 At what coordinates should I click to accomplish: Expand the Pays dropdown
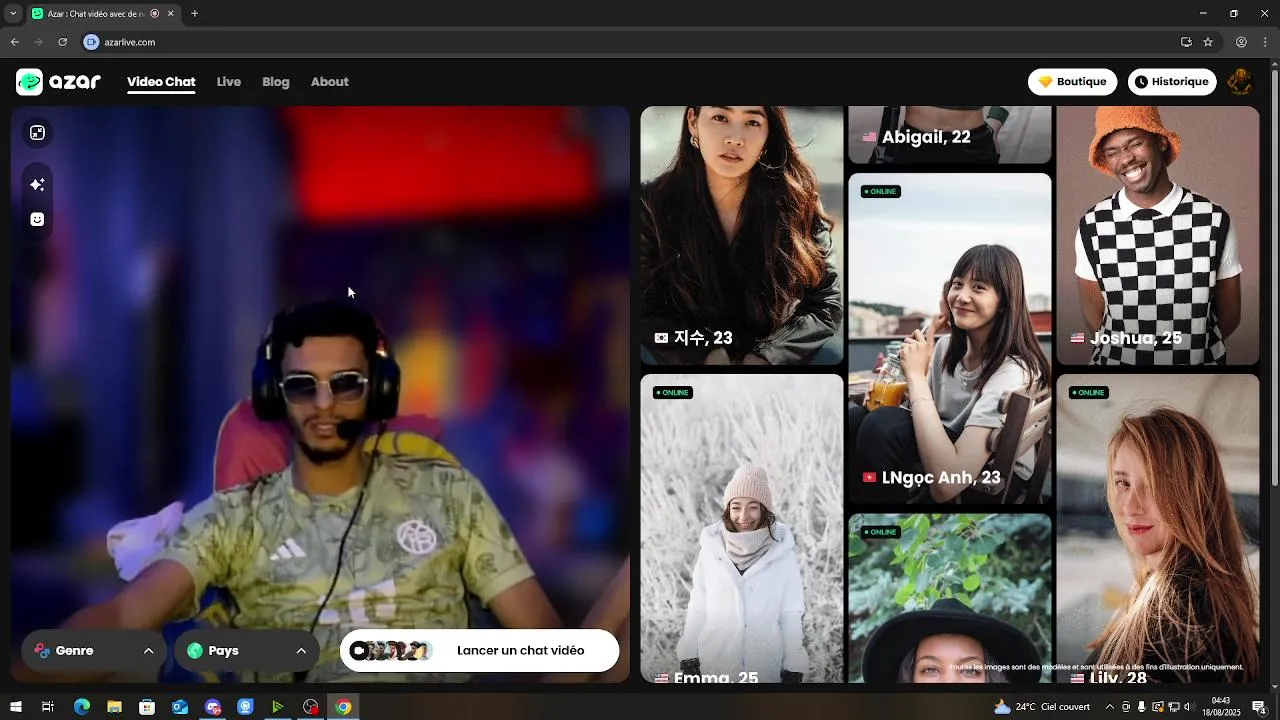pos(247,651)
